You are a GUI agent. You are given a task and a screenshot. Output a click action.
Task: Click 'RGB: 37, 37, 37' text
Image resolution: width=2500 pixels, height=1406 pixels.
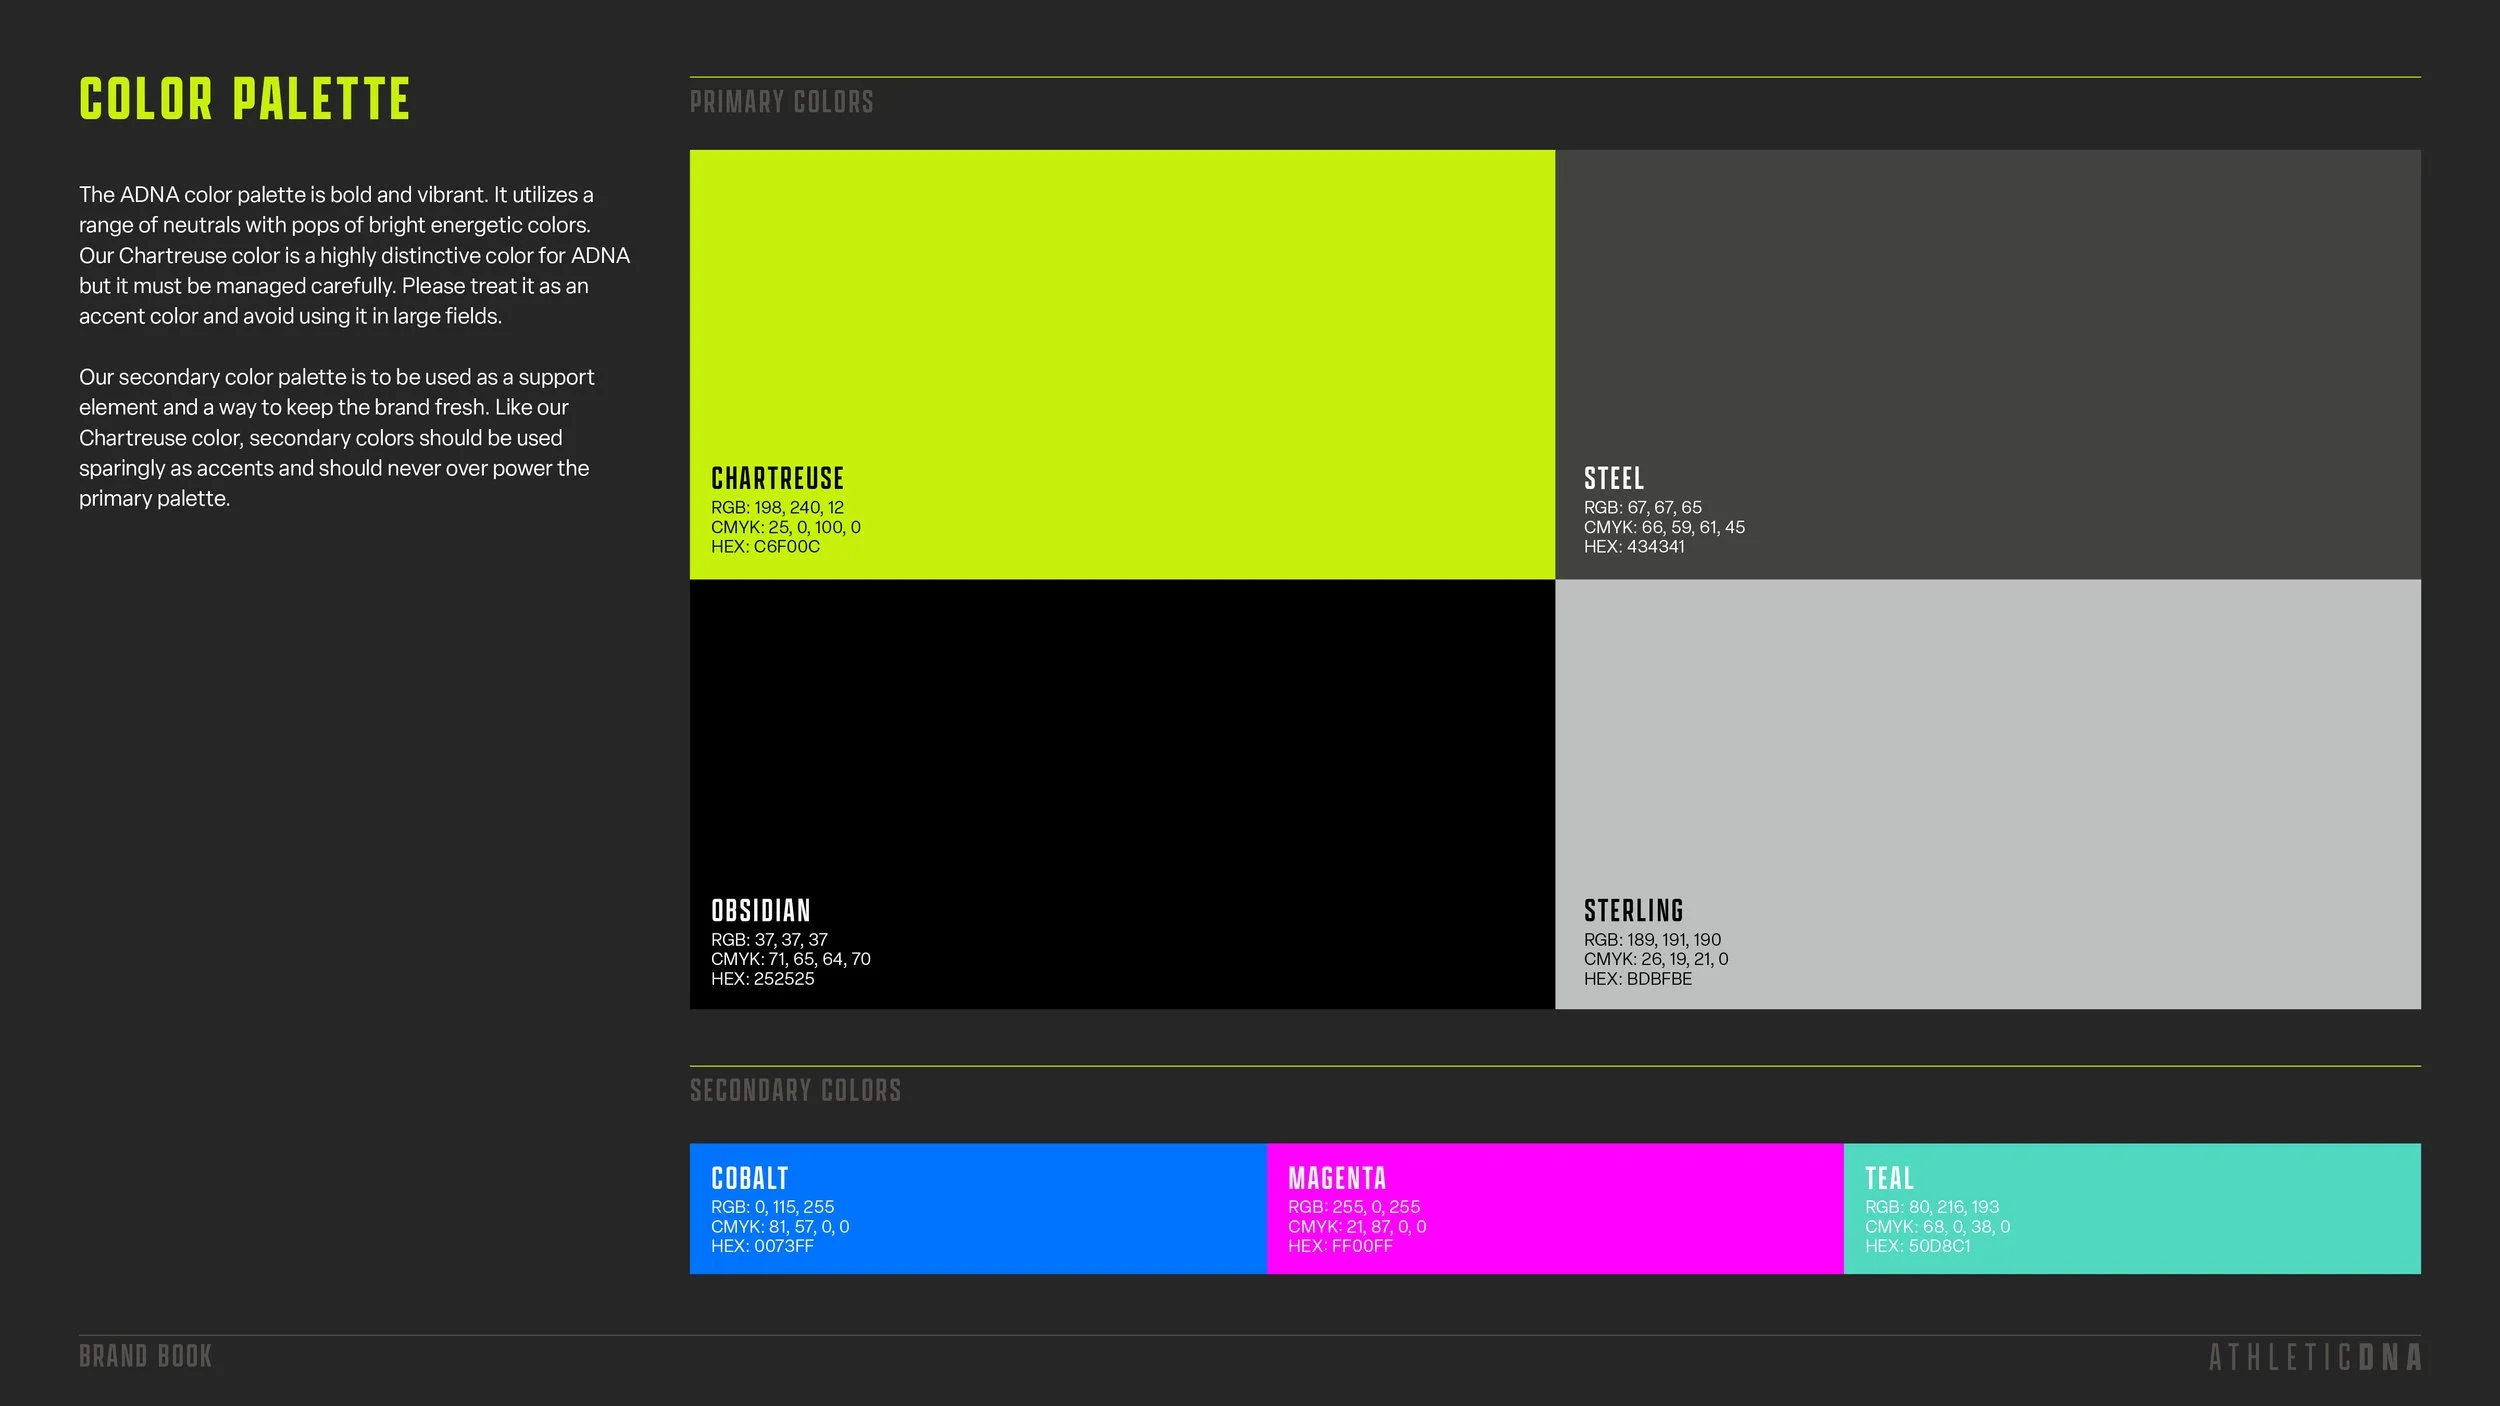pos(769,940)
